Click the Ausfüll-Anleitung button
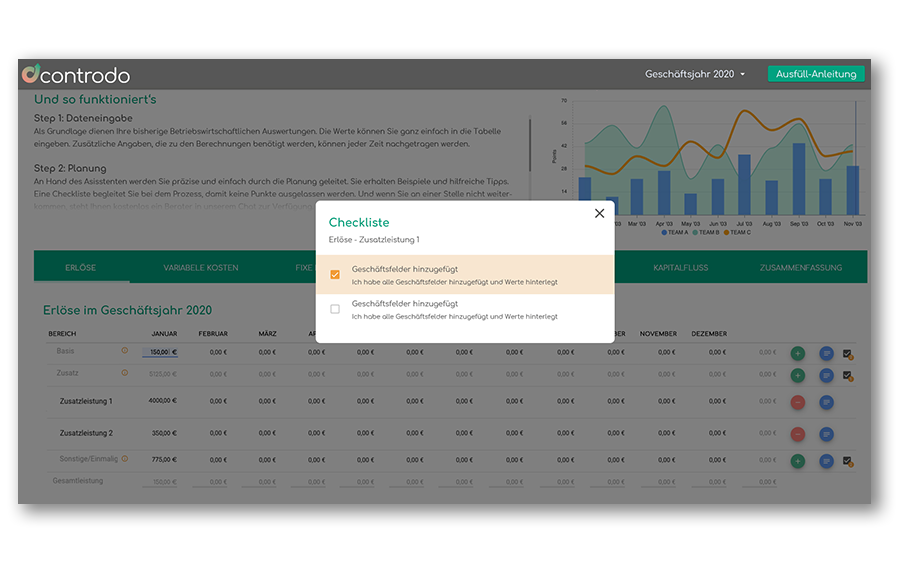900x566 pixels. pyautogui.click(x=816, y=75)
